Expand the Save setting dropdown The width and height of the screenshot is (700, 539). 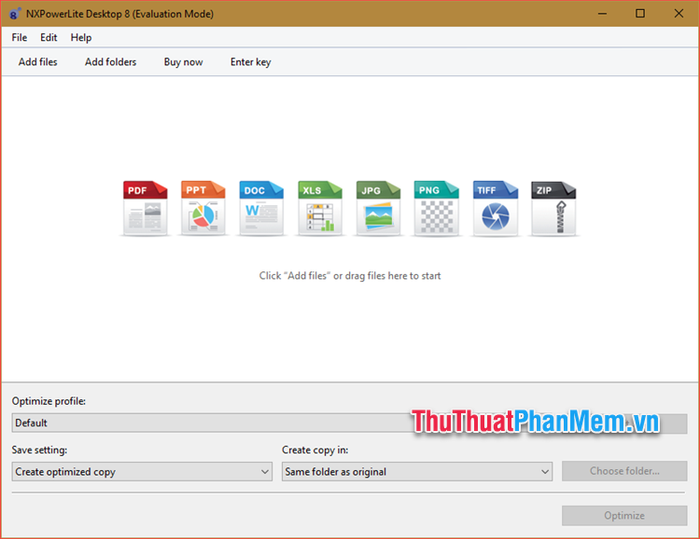[141, 471]
